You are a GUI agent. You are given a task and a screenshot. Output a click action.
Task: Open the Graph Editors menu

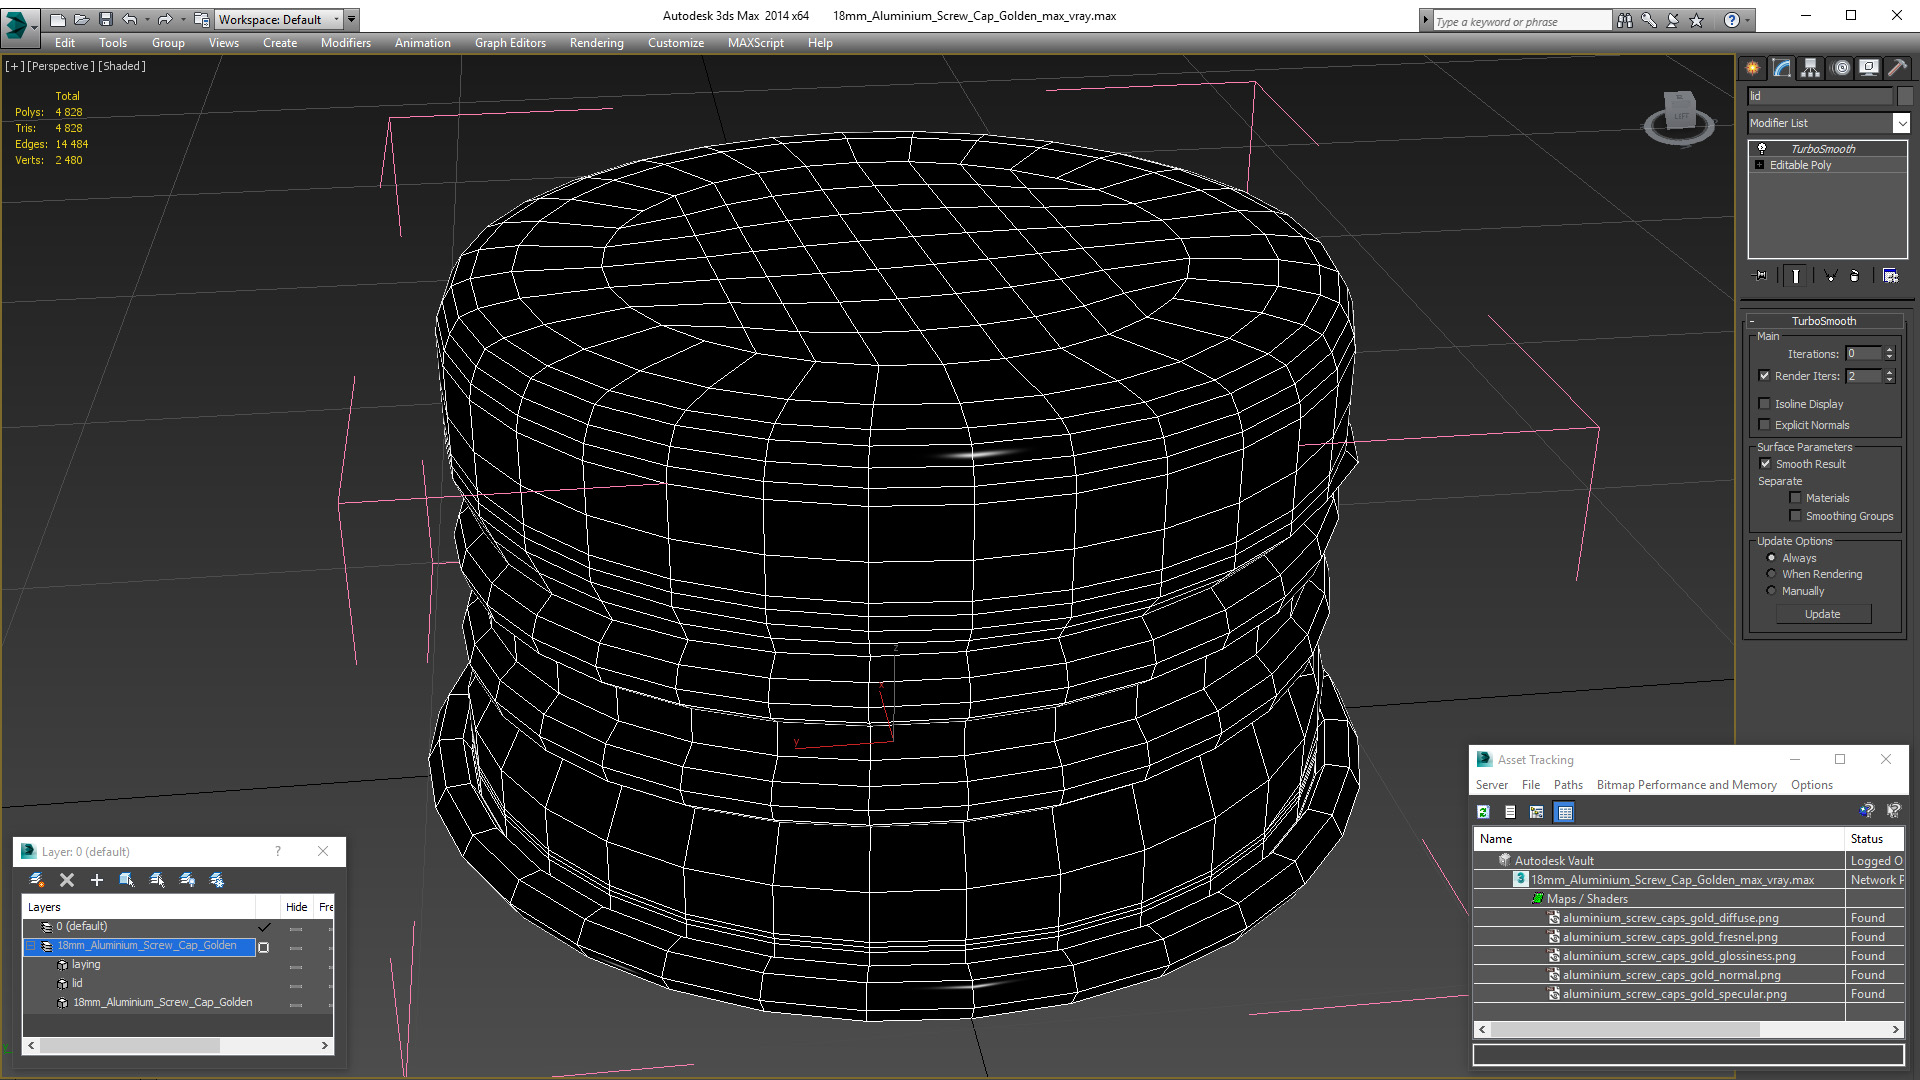pos(510,43)
